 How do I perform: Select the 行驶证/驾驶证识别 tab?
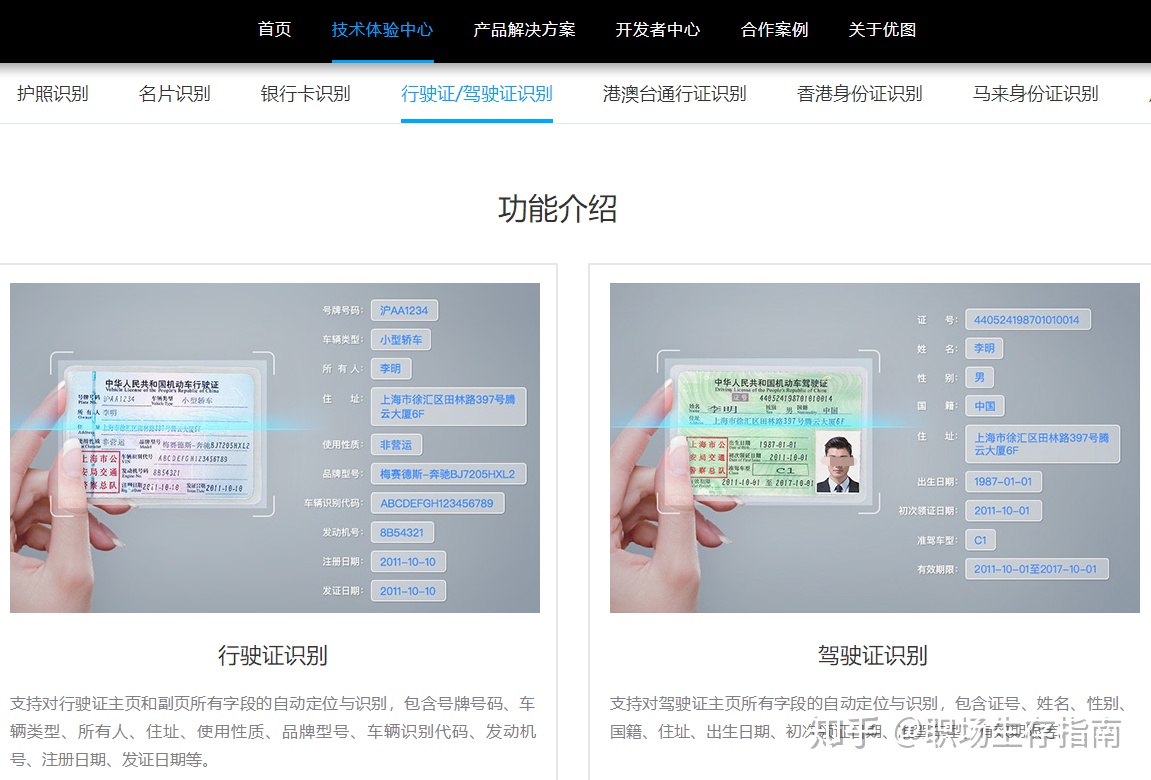476,94
